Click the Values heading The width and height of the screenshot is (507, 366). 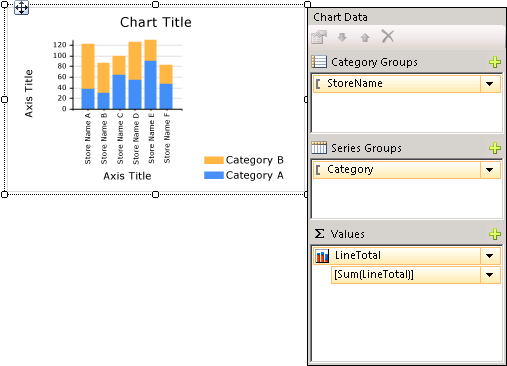click(347, 234)
